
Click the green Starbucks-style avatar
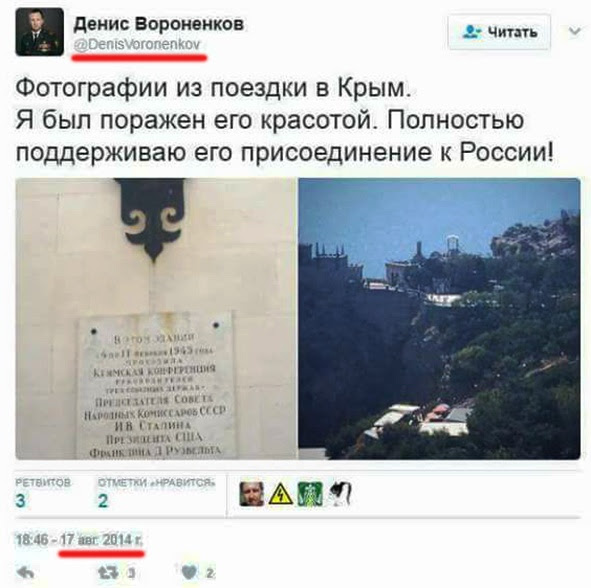tap(310, 493)
